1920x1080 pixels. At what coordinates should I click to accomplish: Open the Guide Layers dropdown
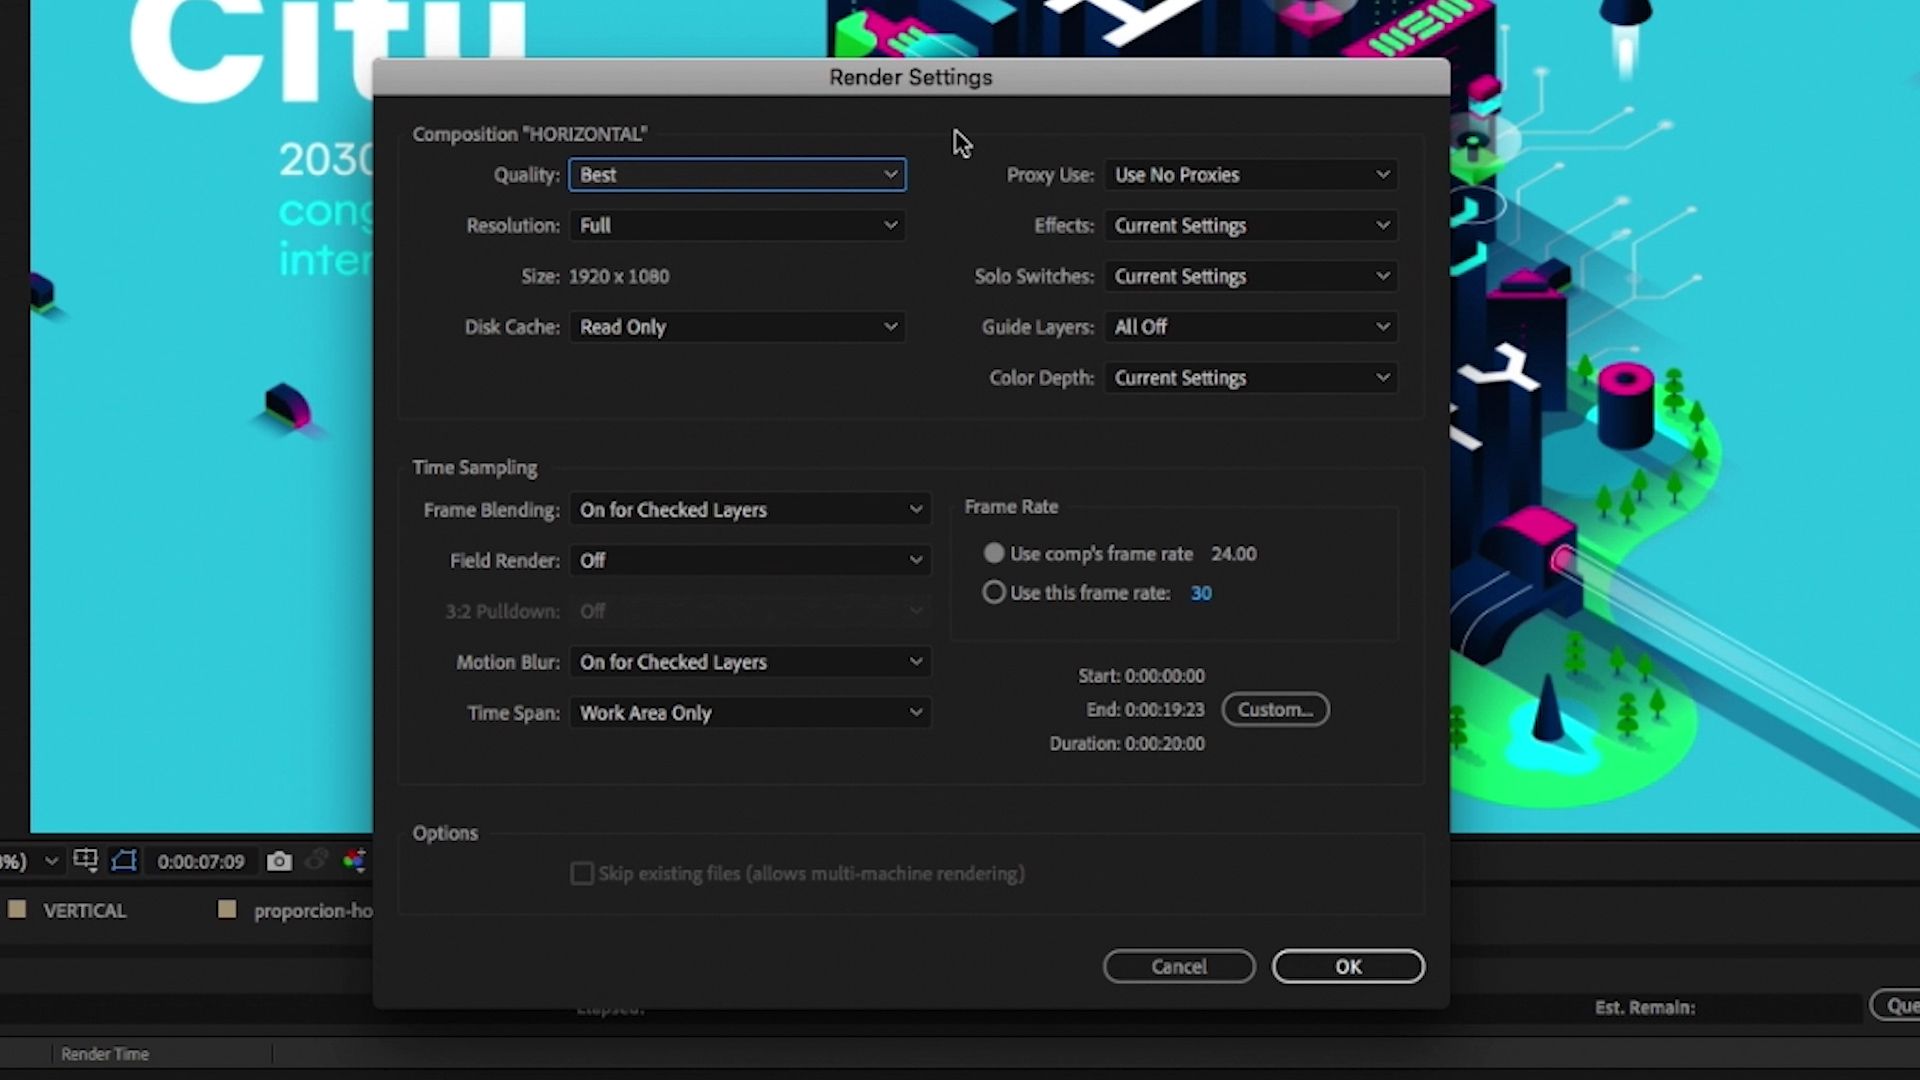click(x=1250, y=327)
